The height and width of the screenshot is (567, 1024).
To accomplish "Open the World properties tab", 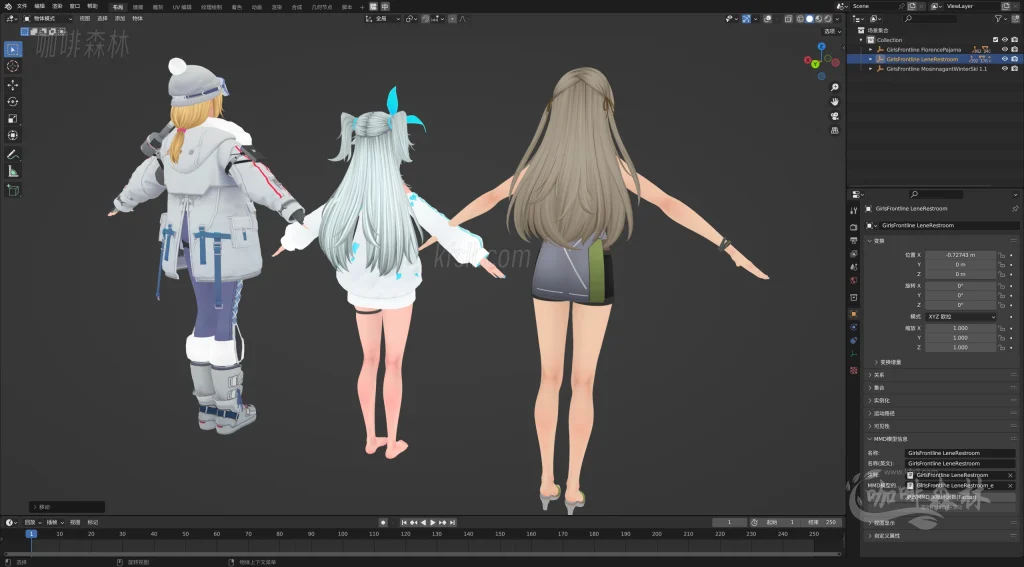I will click(854, 280).
